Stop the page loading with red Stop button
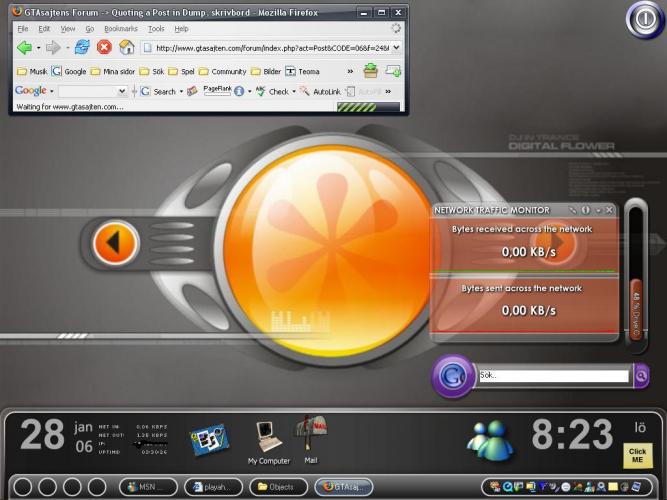This screenshot has height=500, width=667. (x=104, y=47)
